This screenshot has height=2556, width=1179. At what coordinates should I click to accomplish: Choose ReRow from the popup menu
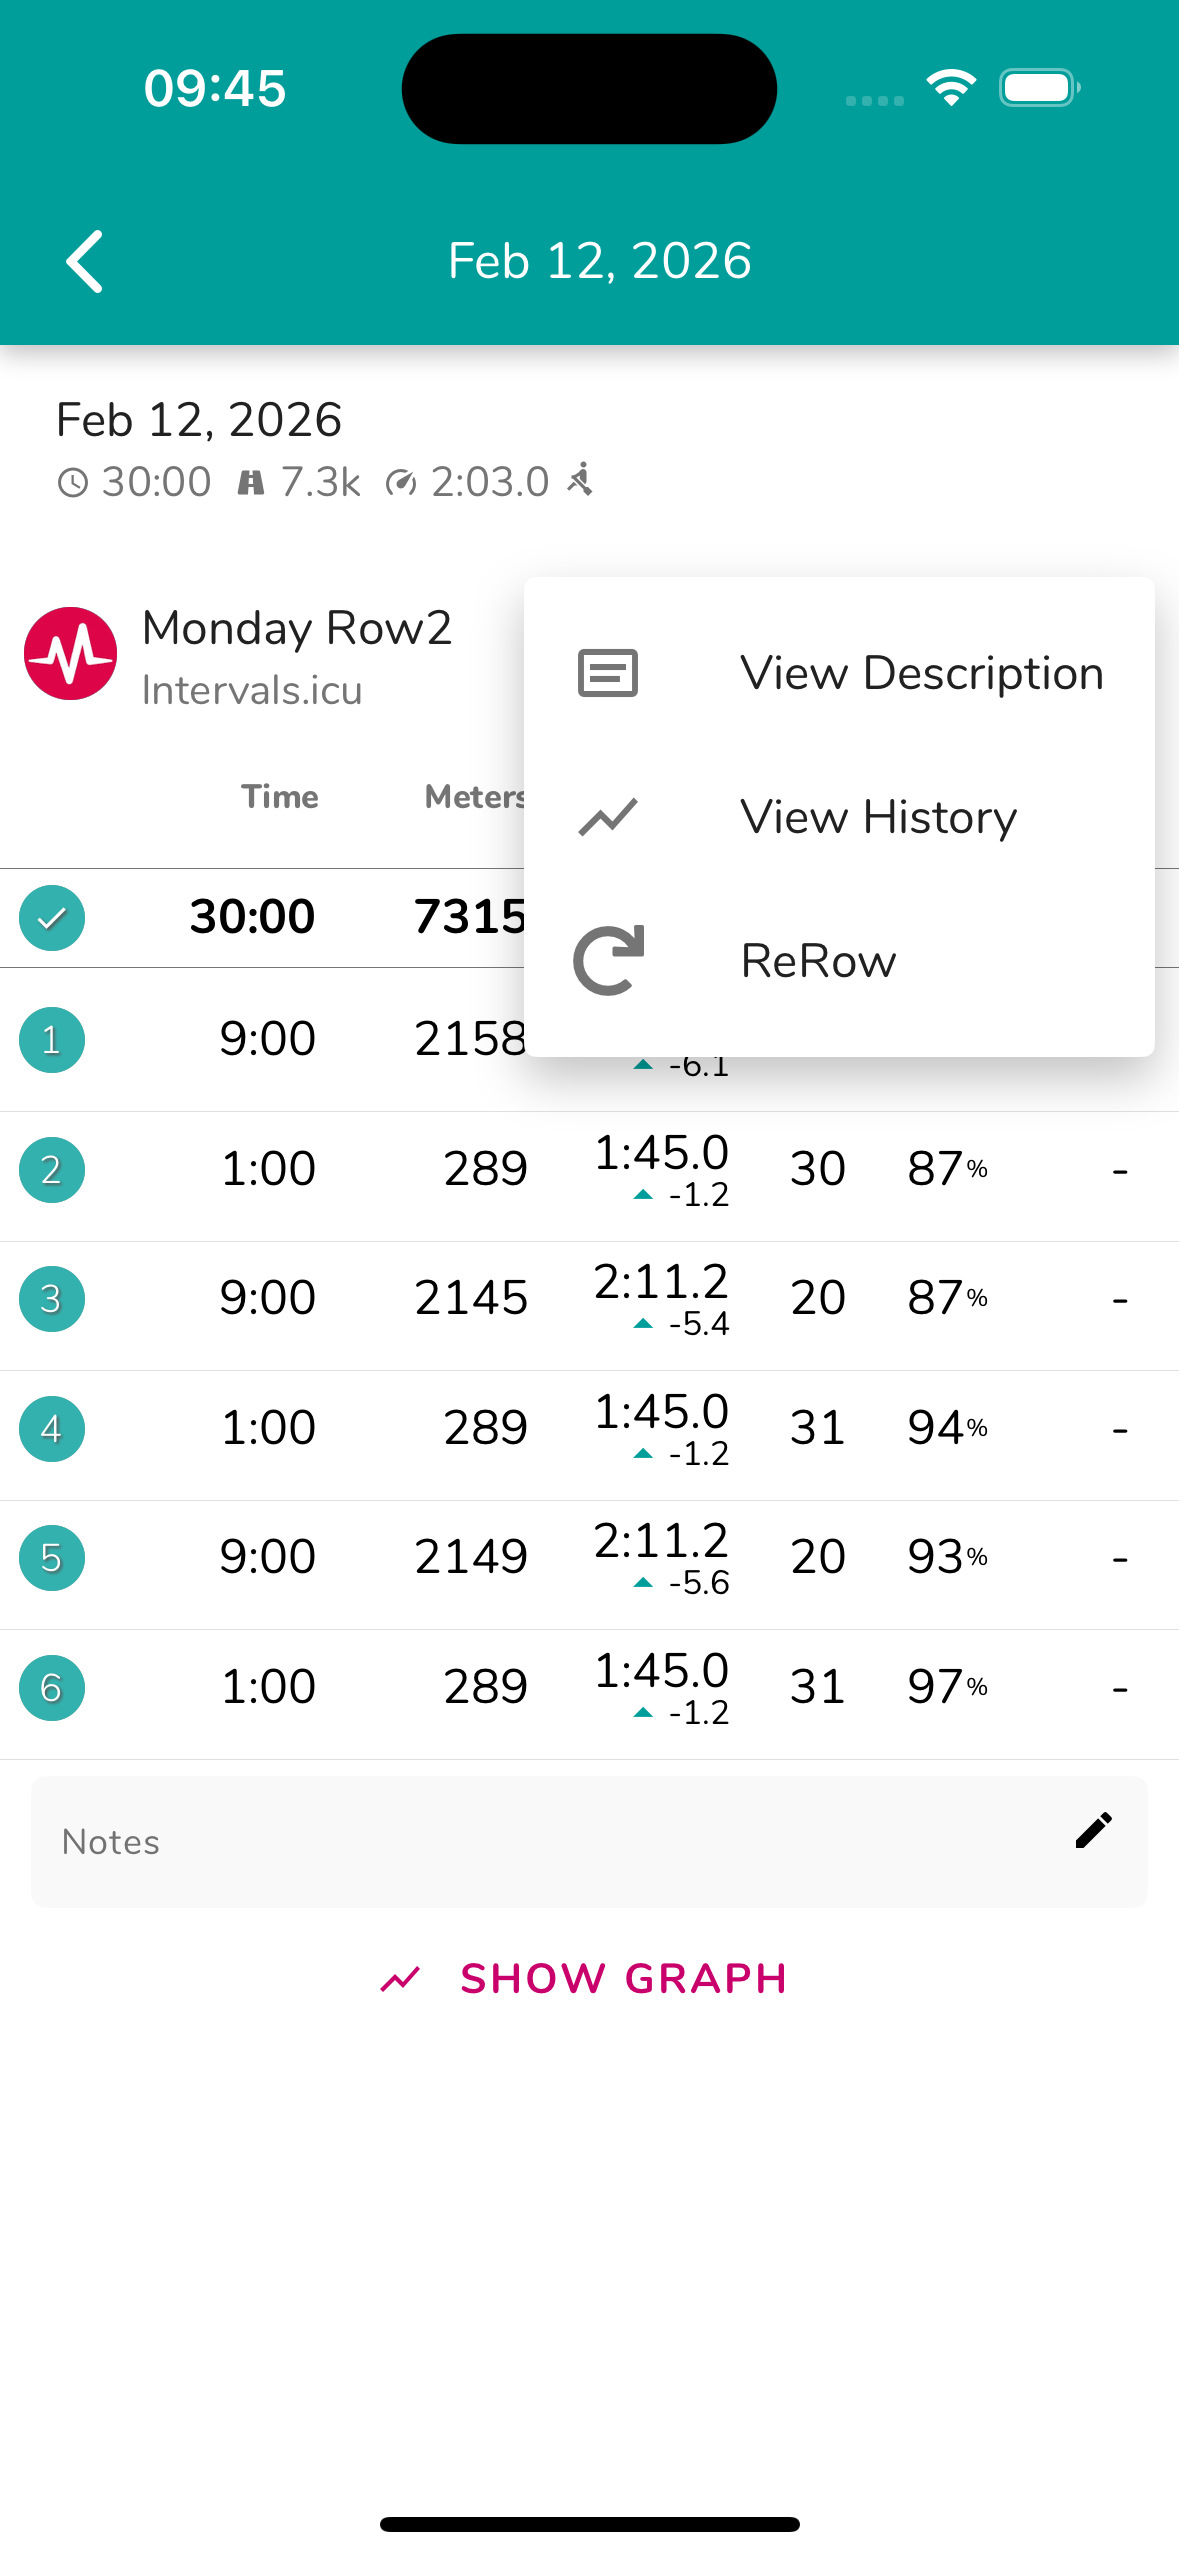(818, 960)
